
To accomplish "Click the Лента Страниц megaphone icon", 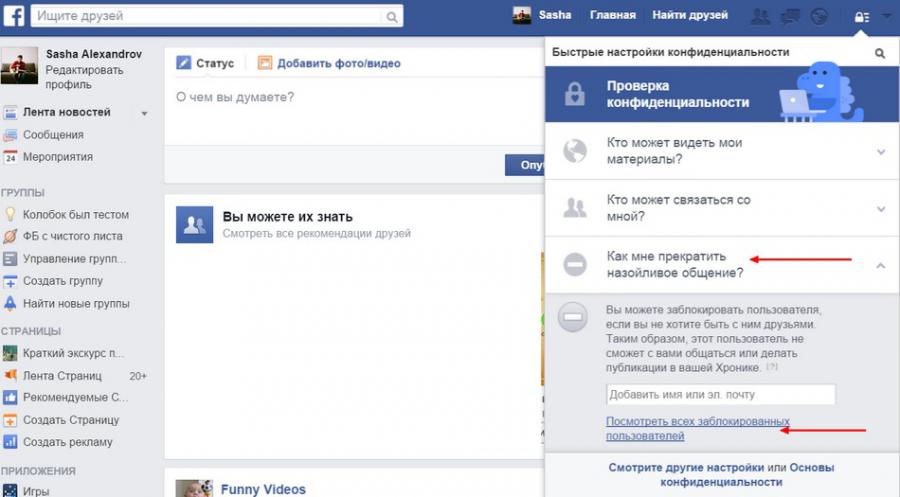I will pos(10,375).
